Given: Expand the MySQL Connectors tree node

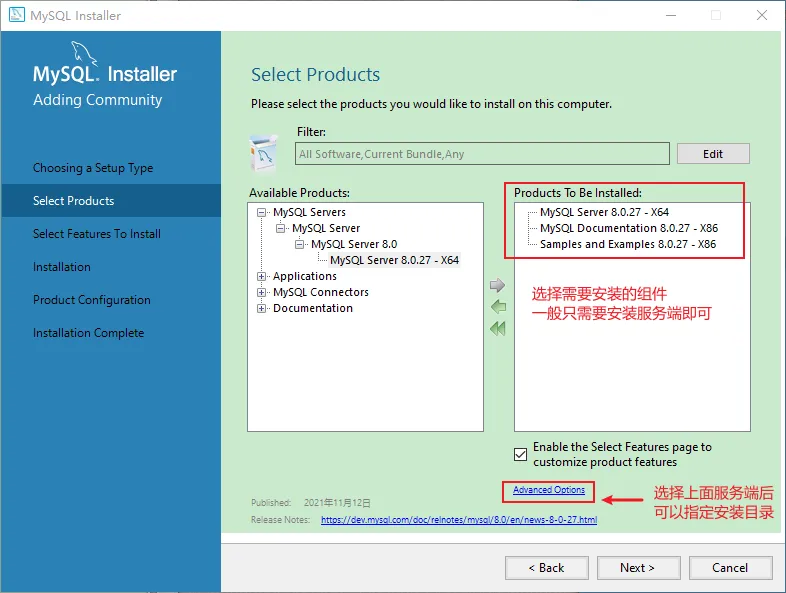Looking at the screenshot, I should [262, 292].
